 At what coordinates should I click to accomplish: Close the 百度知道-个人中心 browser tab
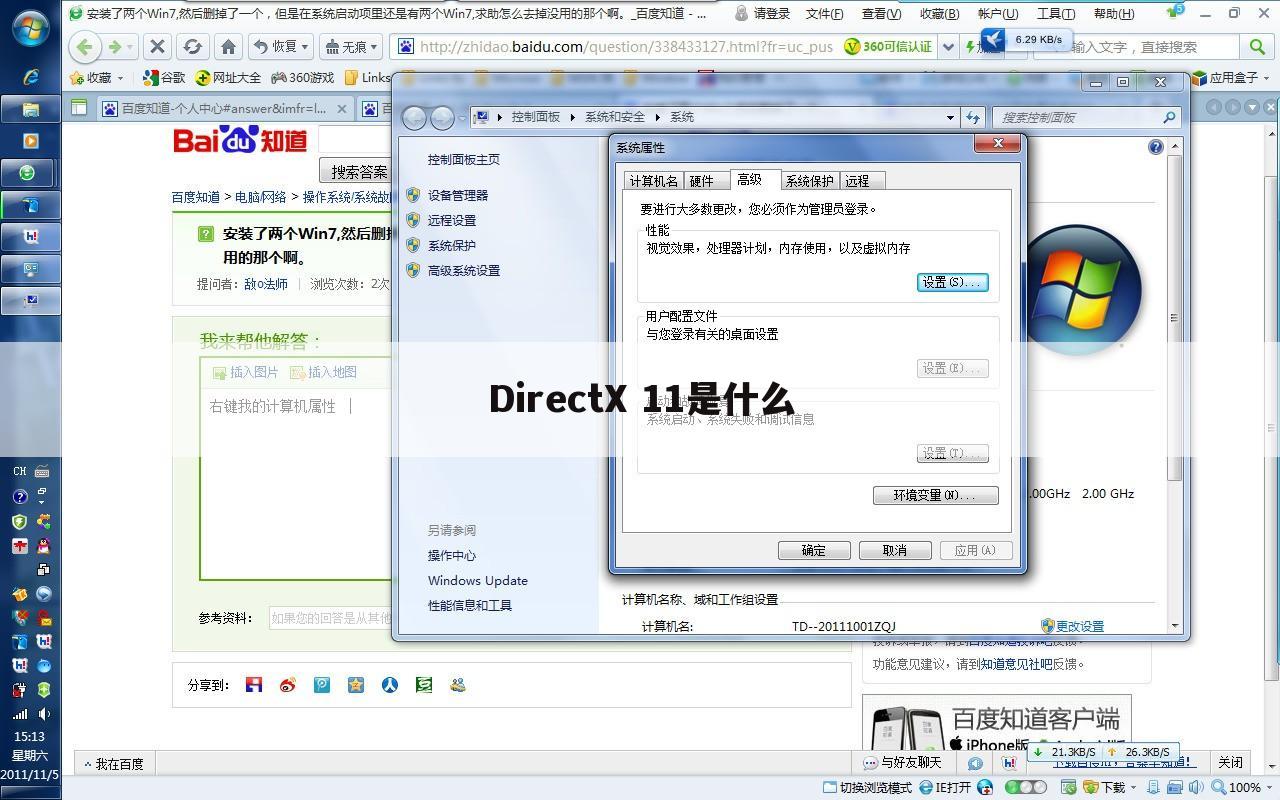point(342,108)
